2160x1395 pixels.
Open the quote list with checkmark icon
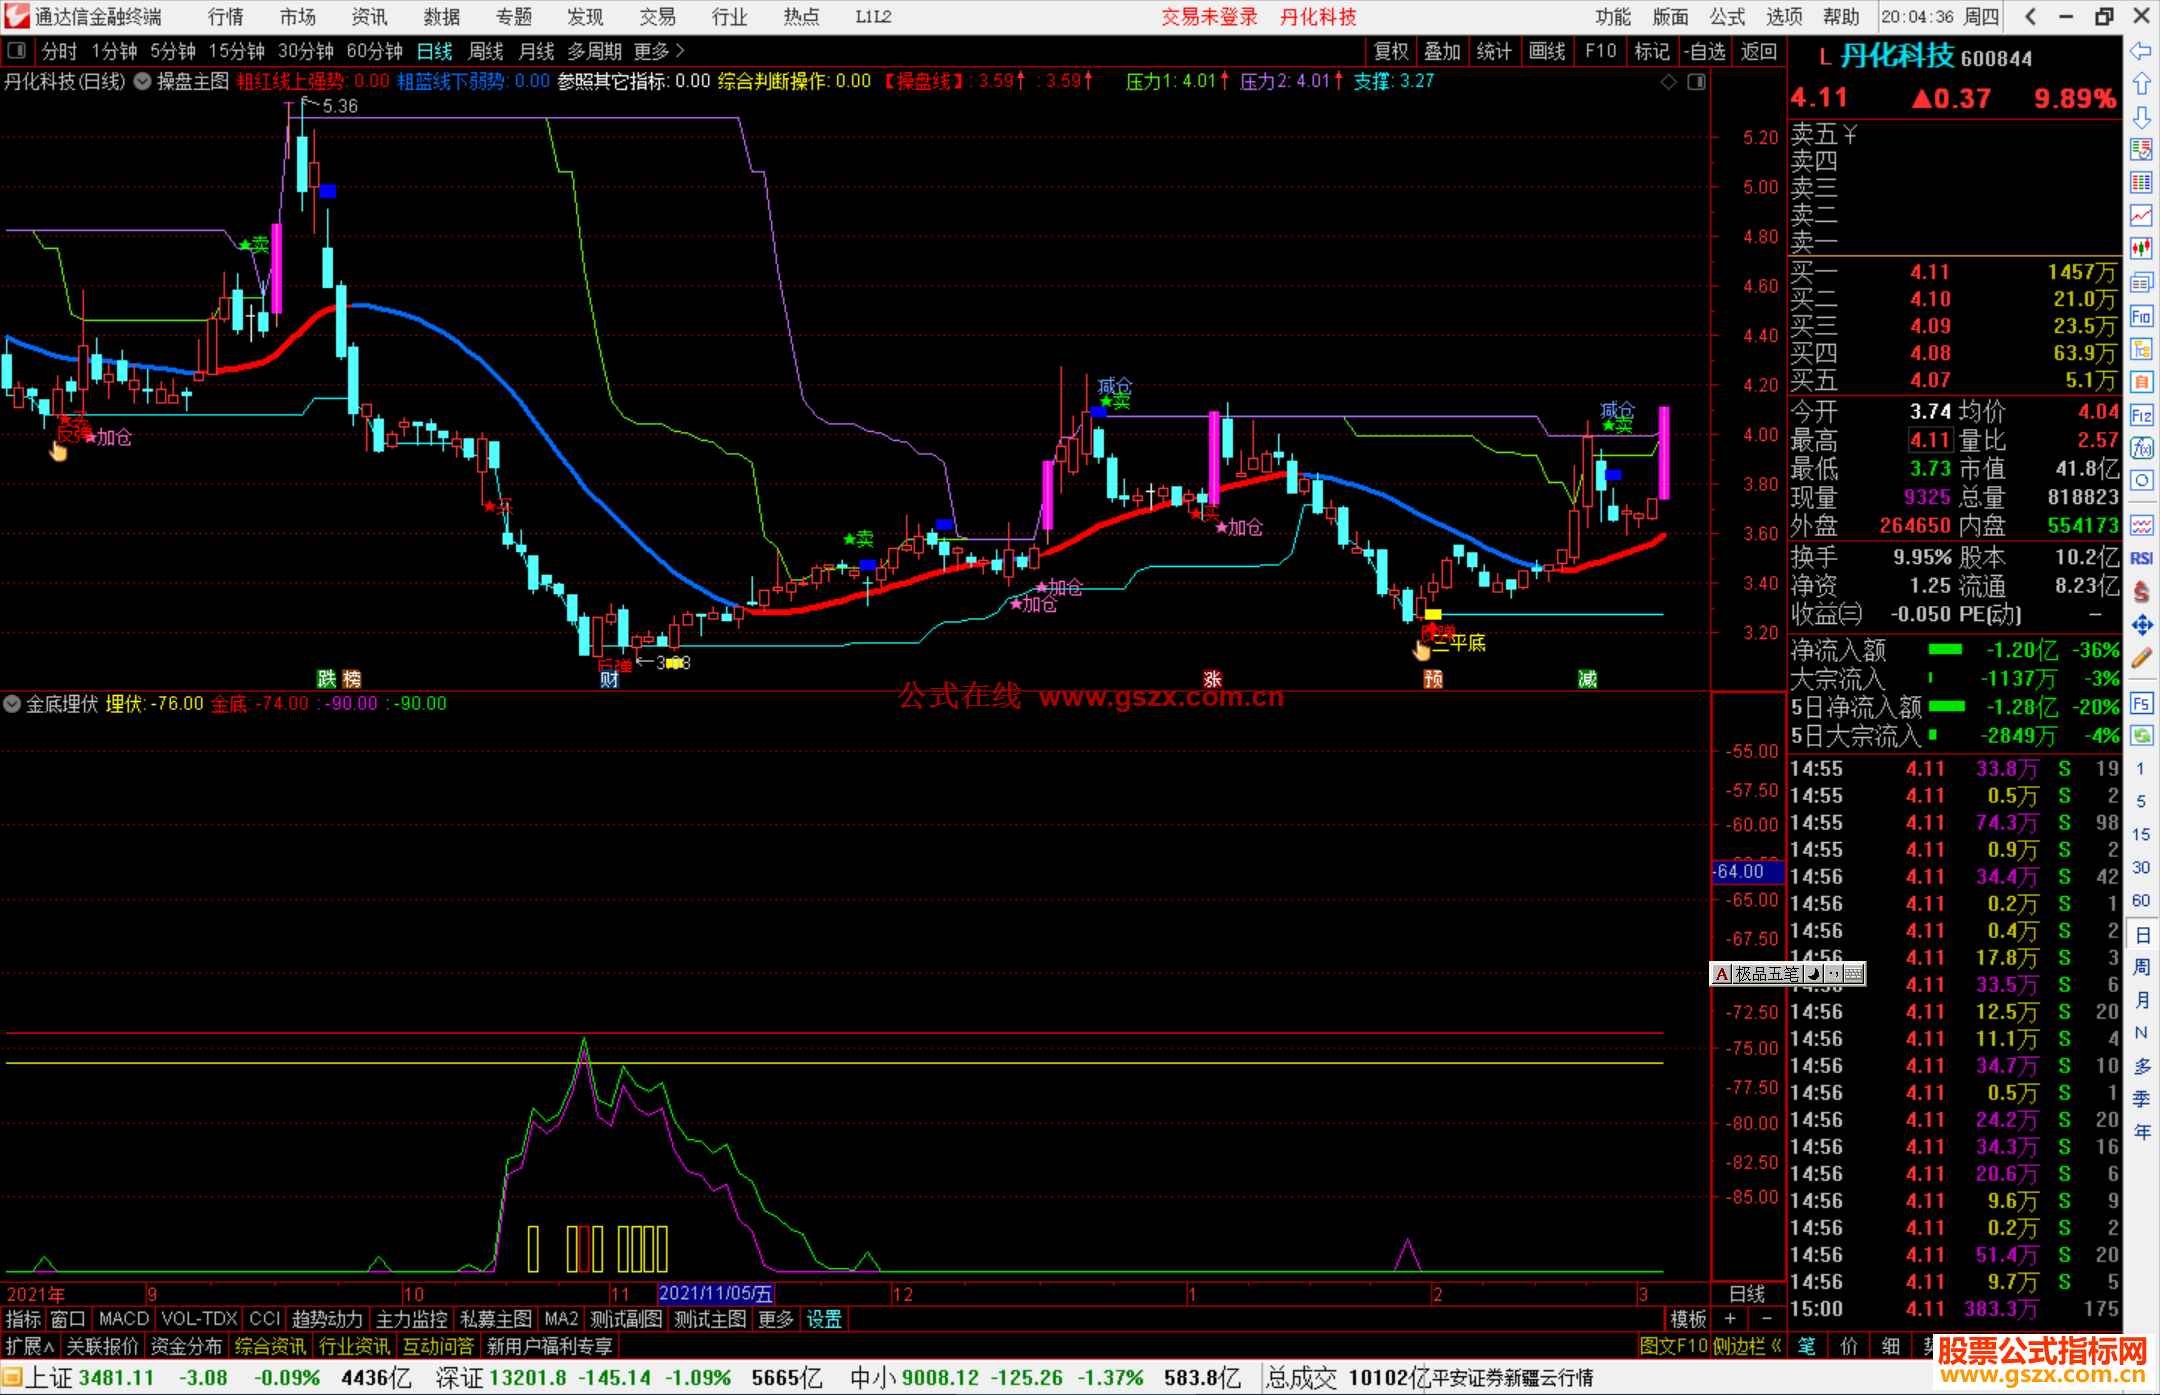2141,150
